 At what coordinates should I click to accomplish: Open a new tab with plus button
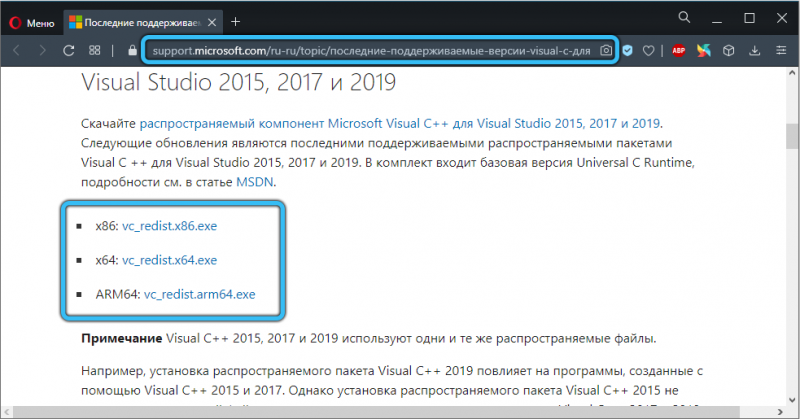pos(235,22)
